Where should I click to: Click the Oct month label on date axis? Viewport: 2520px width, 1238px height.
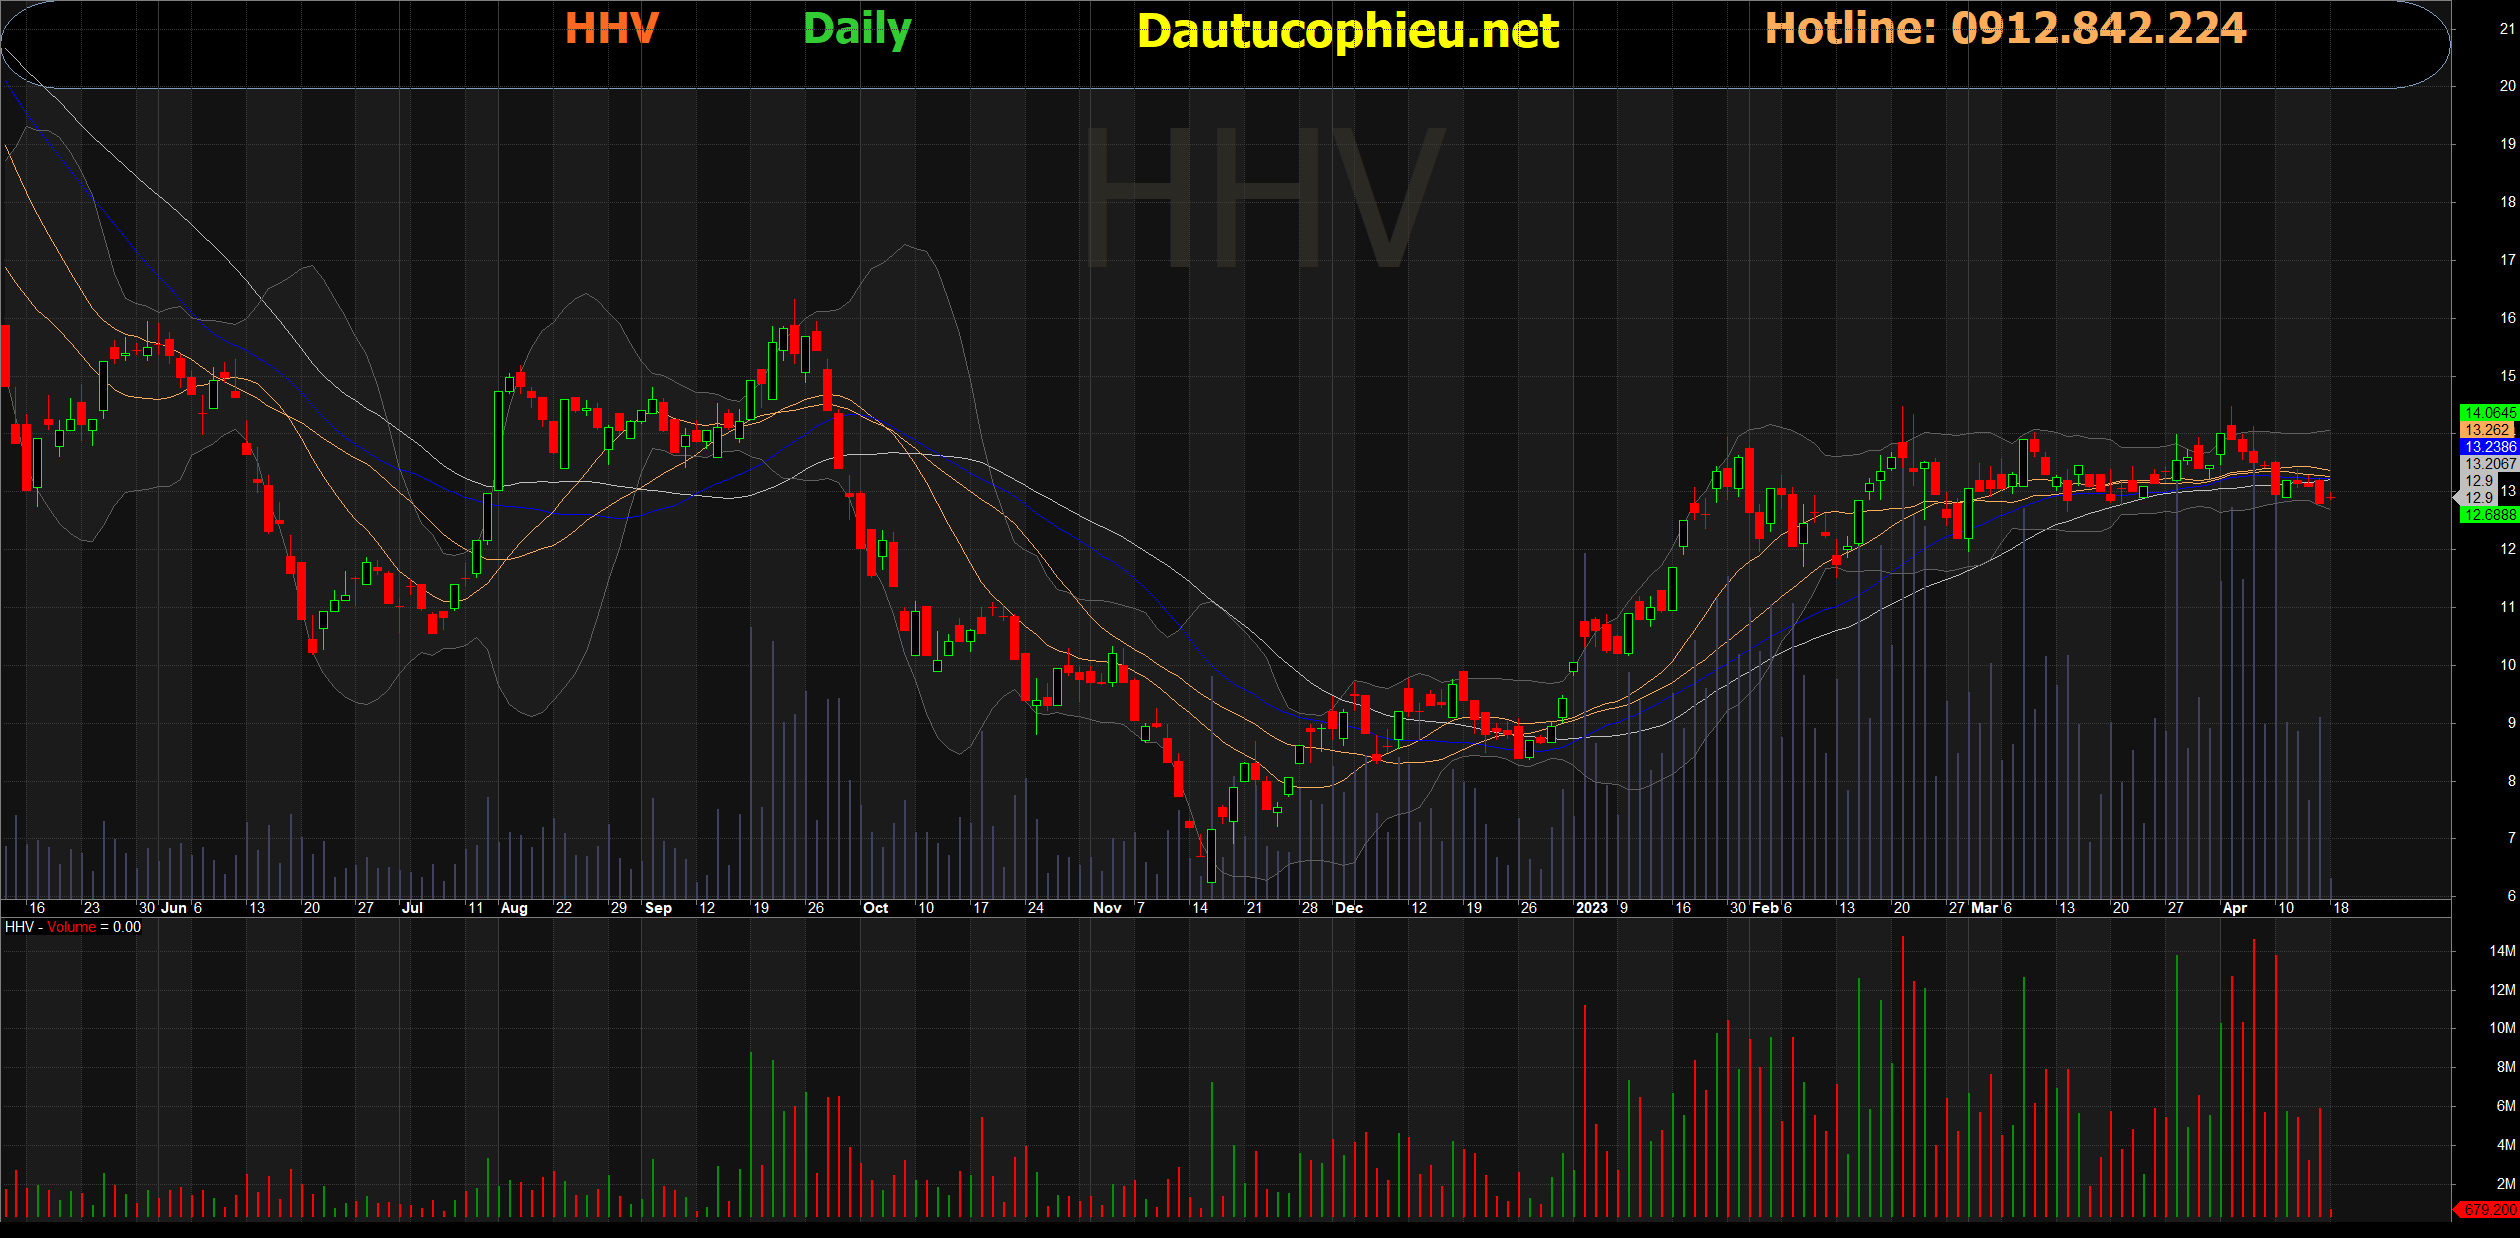tap(875, 908)
